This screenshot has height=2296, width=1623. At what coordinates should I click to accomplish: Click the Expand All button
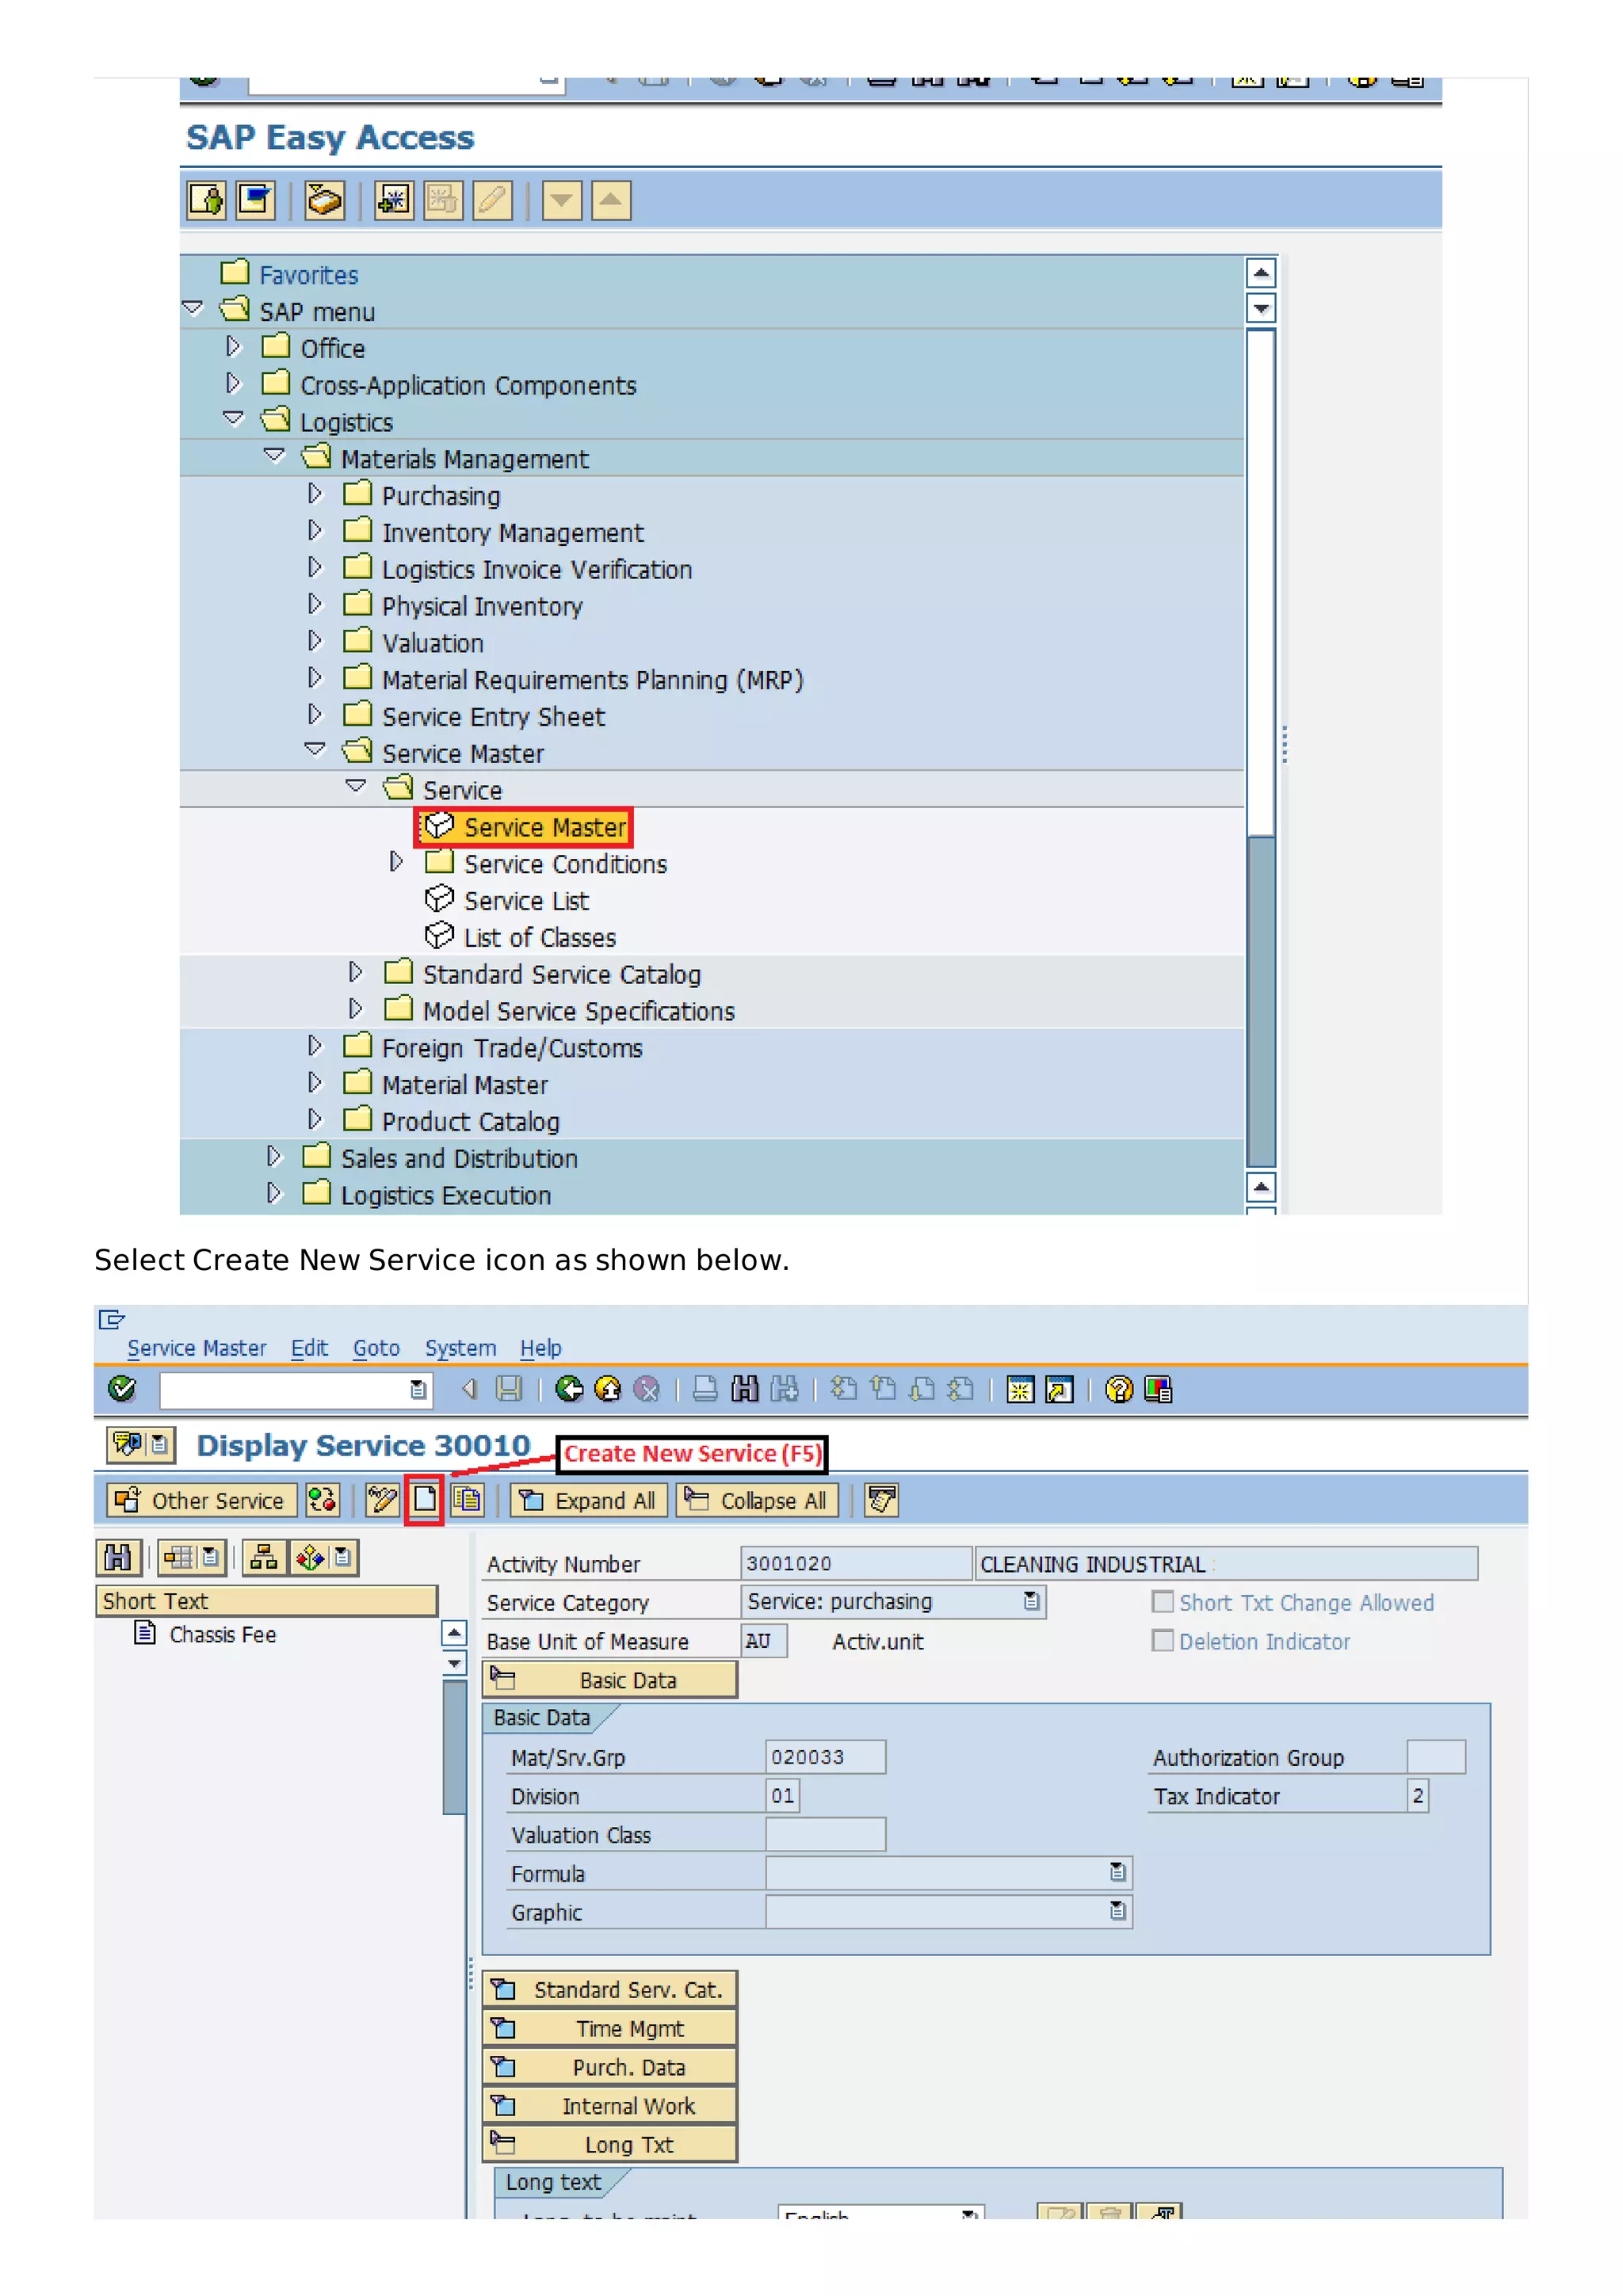588,1500
